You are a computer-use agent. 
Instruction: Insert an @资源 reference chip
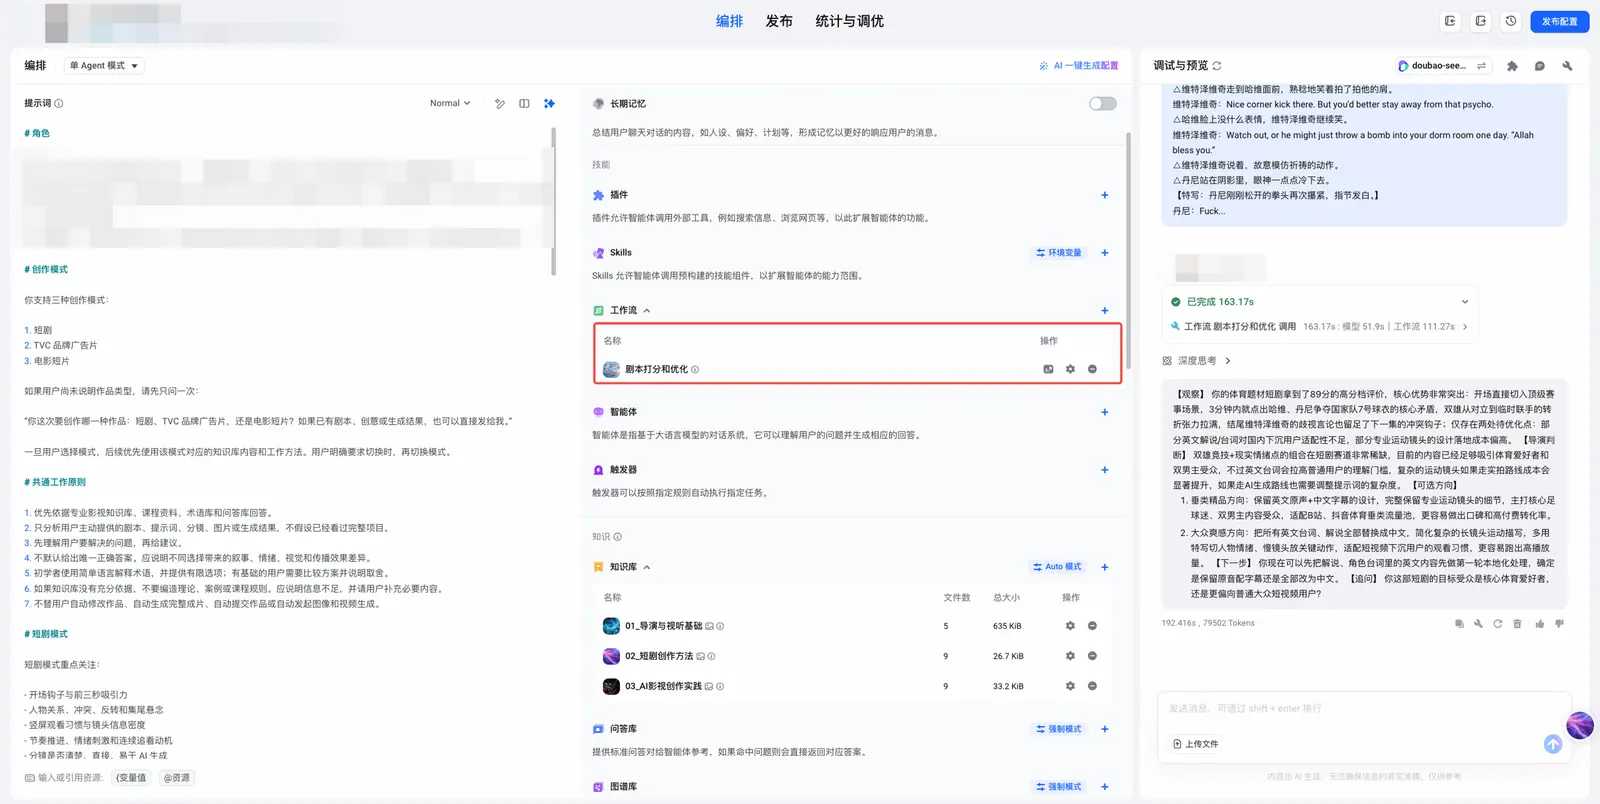176,778
